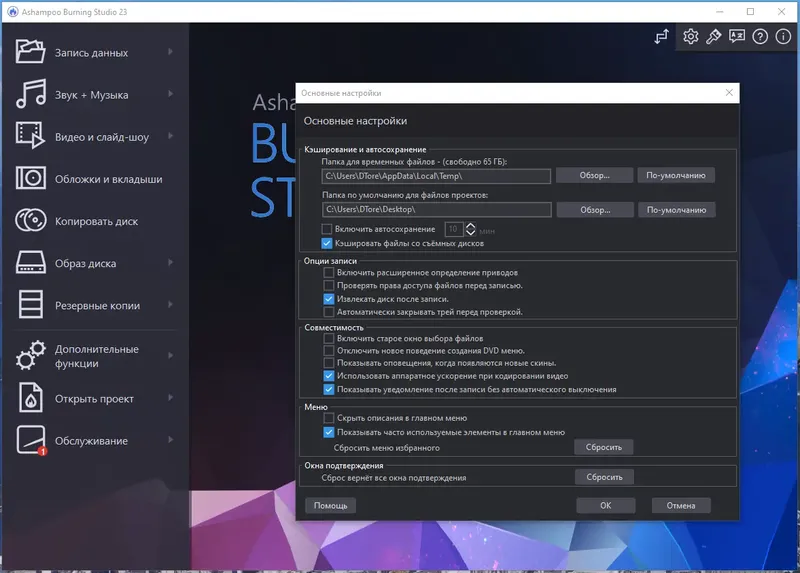Click По-умолчанию for the temporary files folder
This screenshot has width=800, height=573.
pyautogui.click(x=676, y=175)
